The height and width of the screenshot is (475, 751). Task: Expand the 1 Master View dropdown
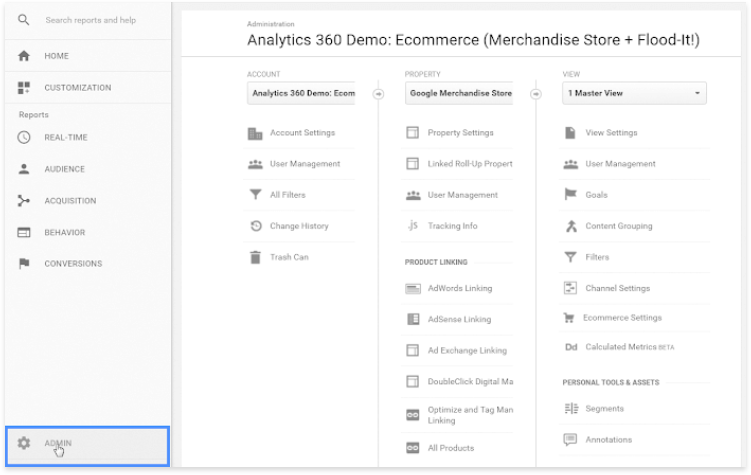[x=634, y=94]
